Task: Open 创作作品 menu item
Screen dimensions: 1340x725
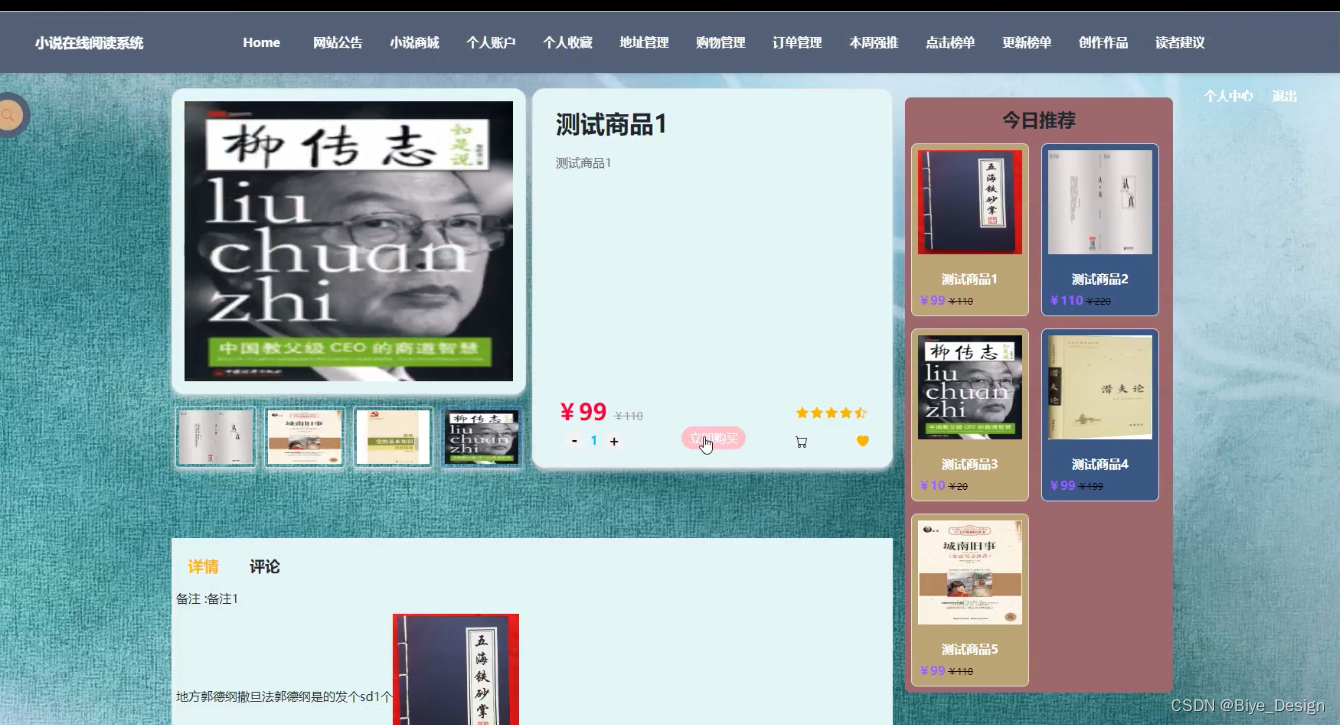Action: [x=1103, y=42]
